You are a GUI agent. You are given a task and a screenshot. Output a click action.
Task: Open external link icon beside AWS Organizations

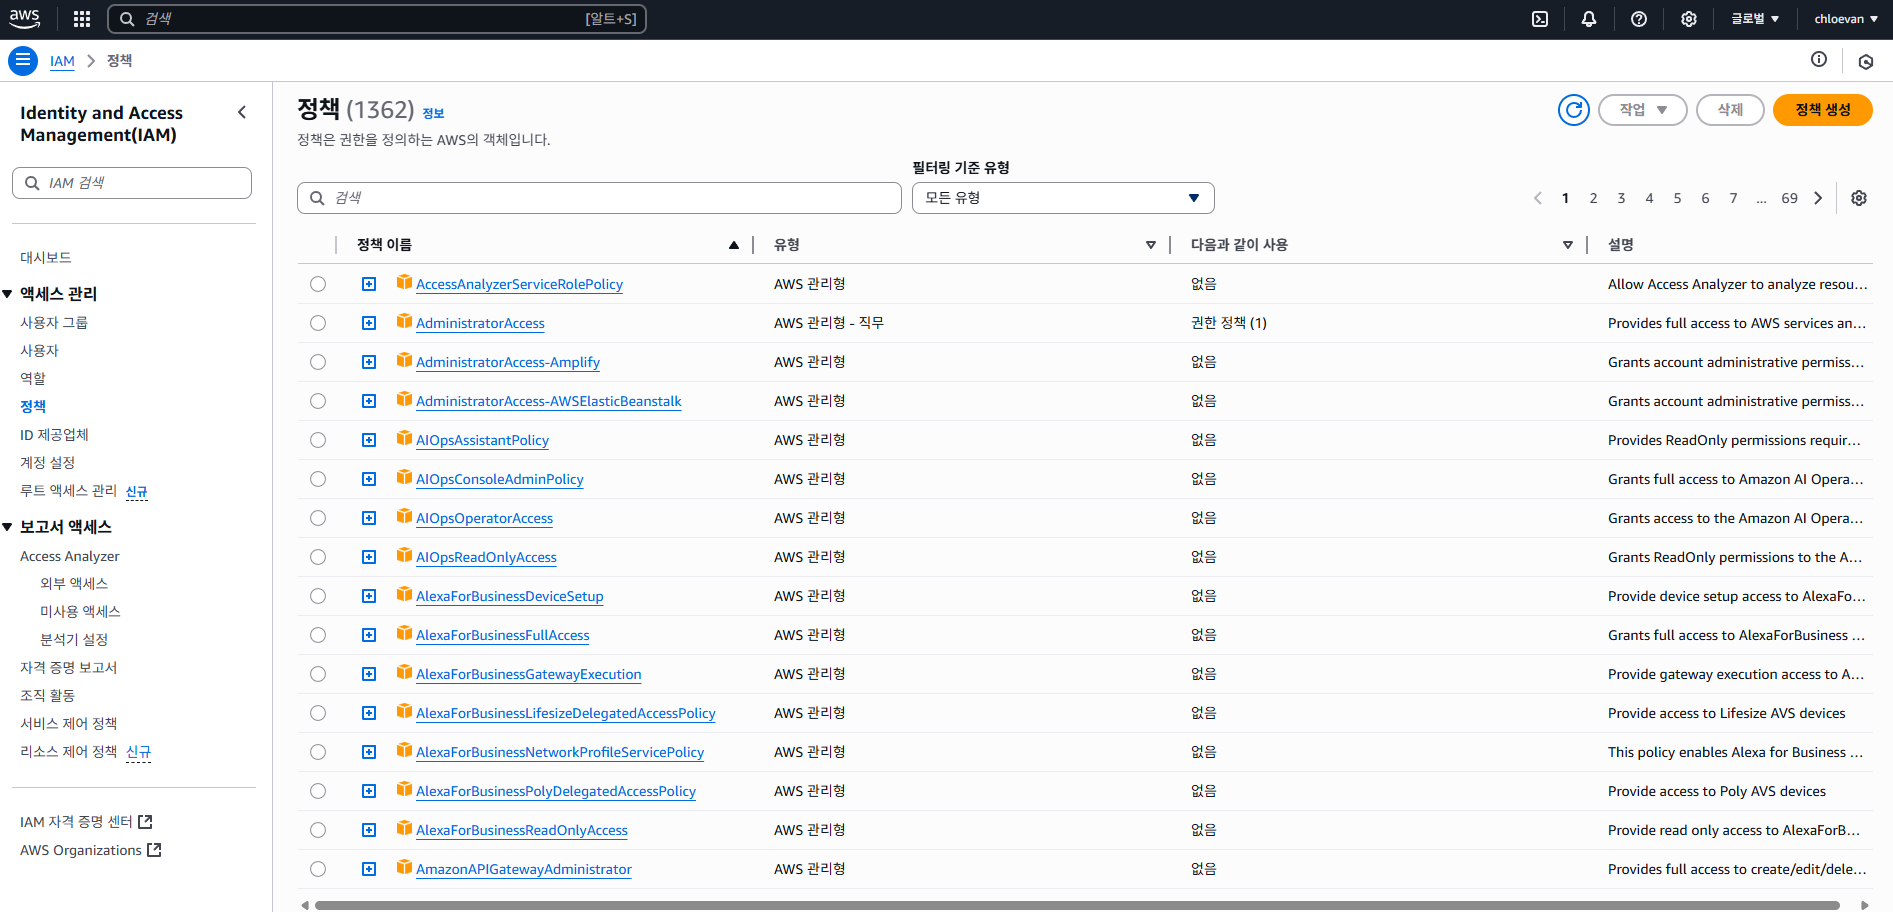click(x=154, y=850)
